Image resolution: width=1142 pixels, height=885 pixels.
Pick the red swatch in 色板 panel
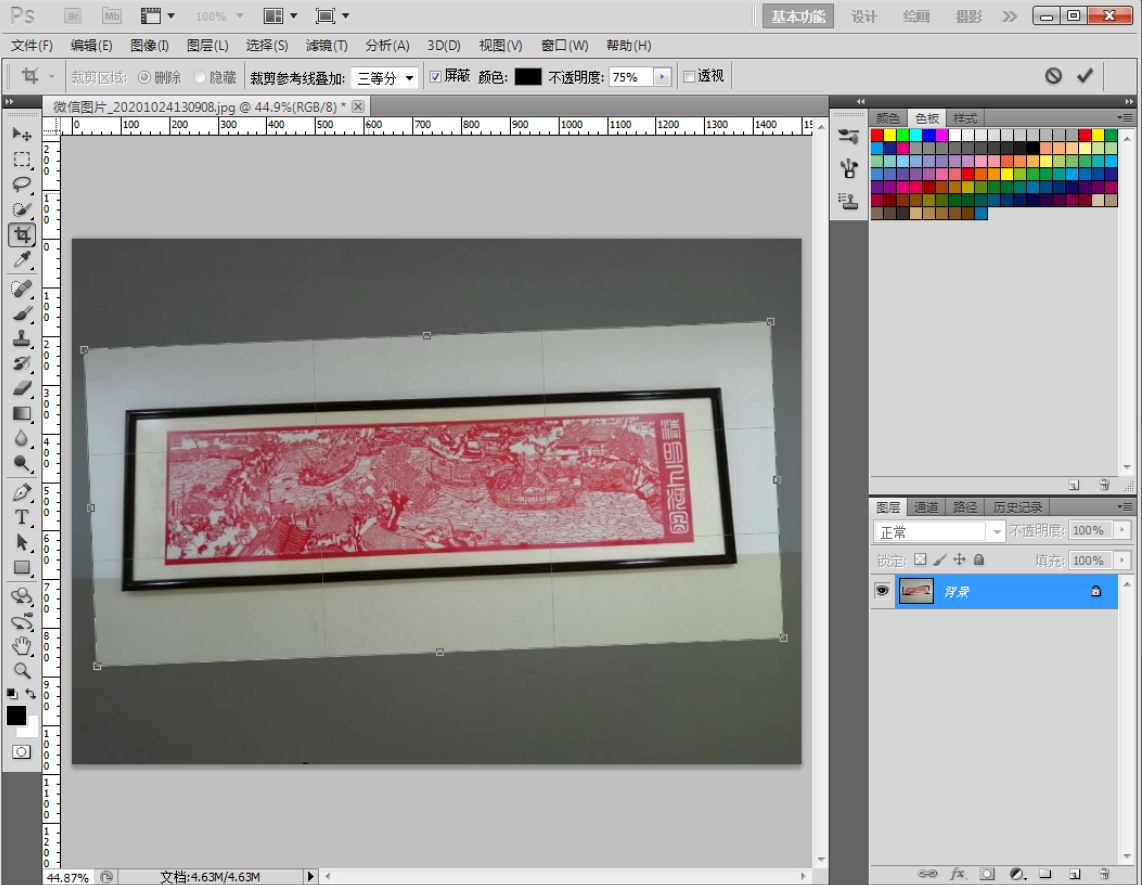pyautogui.click(x=877, y=135)
